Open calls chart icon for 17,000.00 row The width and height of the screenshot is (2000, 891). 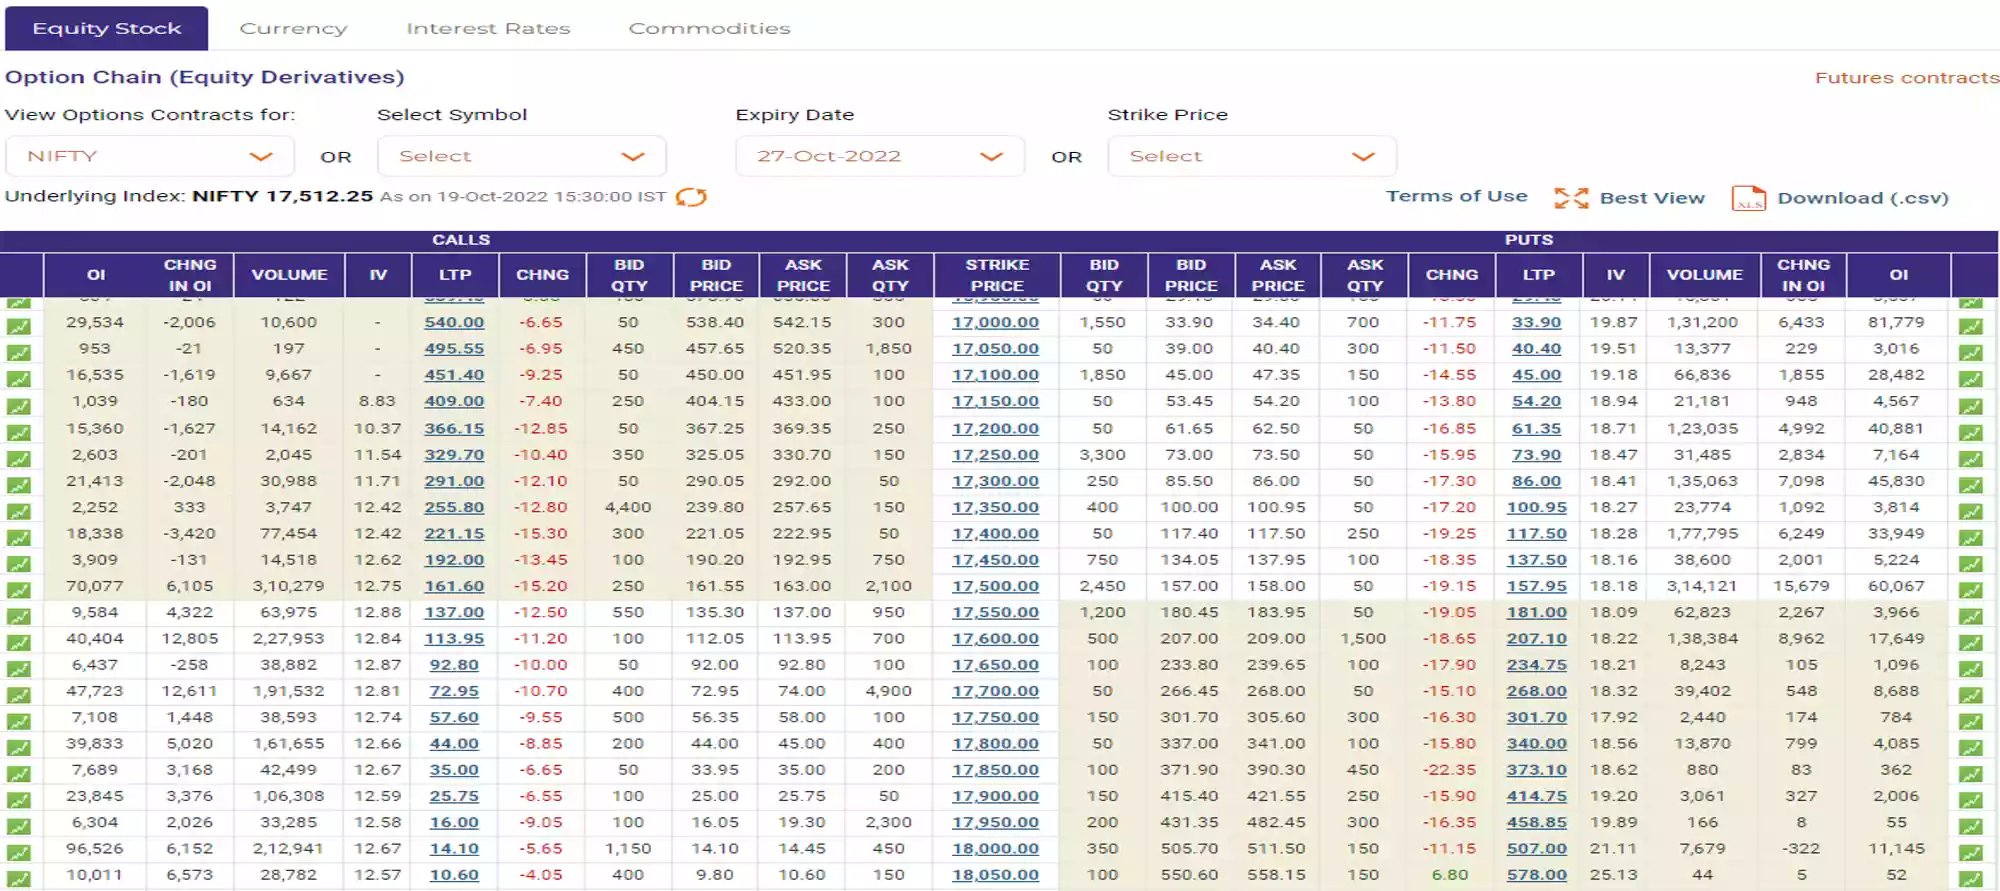point(19,326)
